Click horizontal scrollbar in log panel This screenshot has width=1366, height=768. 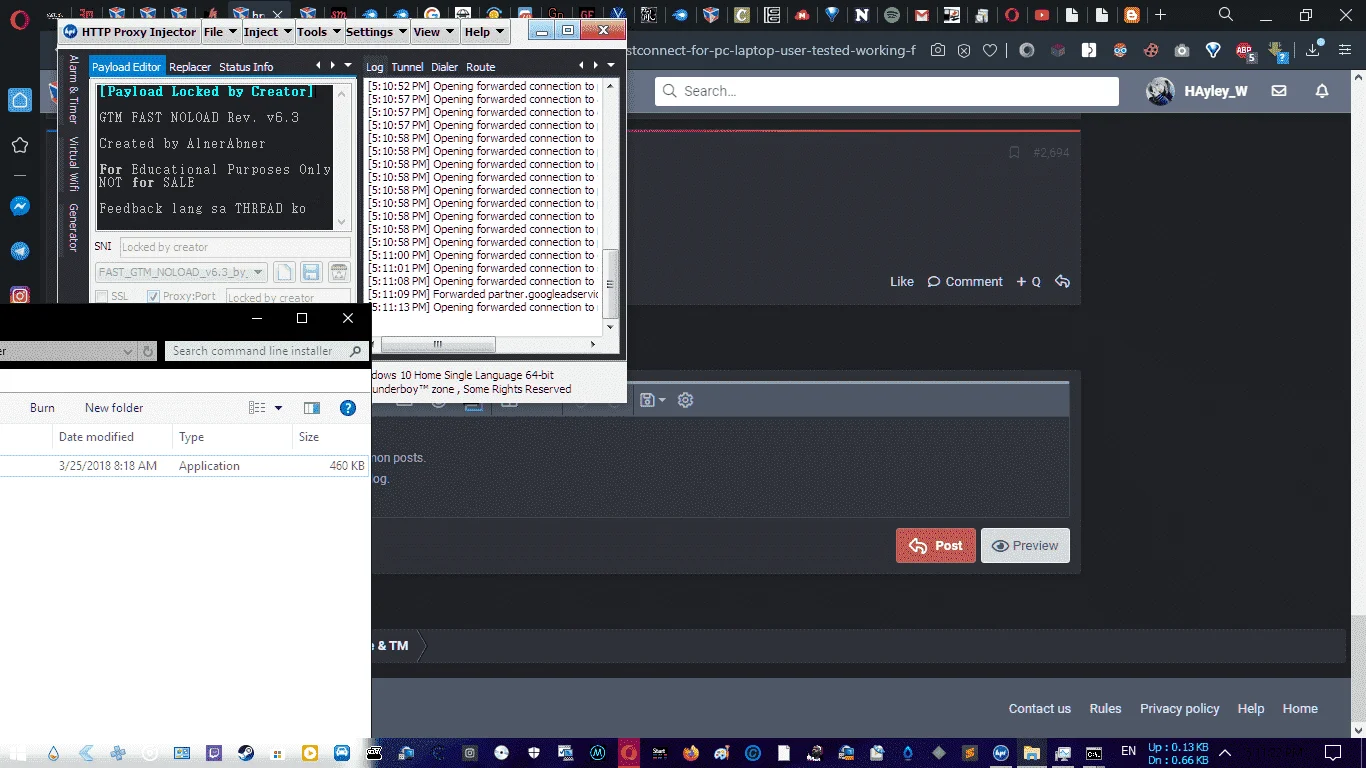tap(438, 344)
